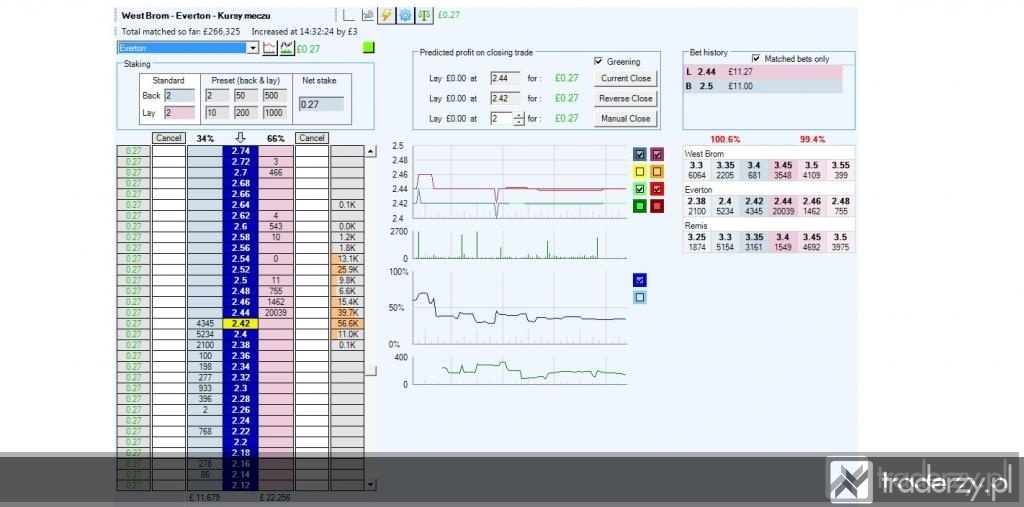Click Everton lay price 2.44 in the grid
This screenshot has width=1024, height=507.
click(x=783, y=206)
